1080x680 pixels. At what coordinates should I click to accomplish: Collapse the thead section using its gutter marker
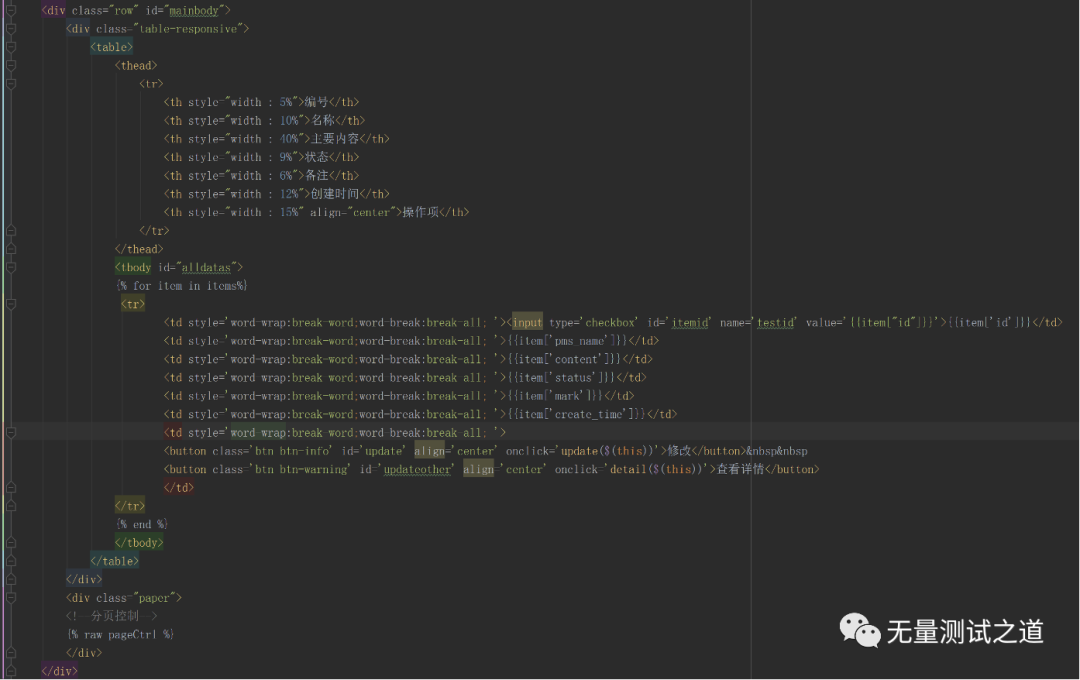point(10,65)
